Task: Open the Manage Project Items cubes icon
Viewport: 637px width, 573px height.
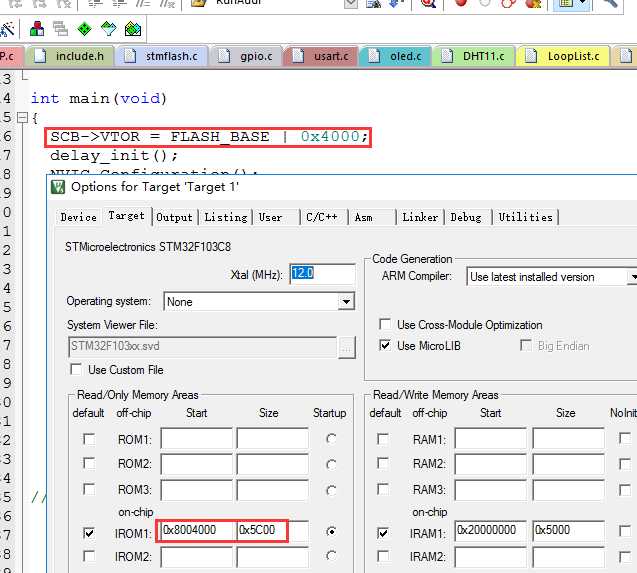Action: pos(37,29)
